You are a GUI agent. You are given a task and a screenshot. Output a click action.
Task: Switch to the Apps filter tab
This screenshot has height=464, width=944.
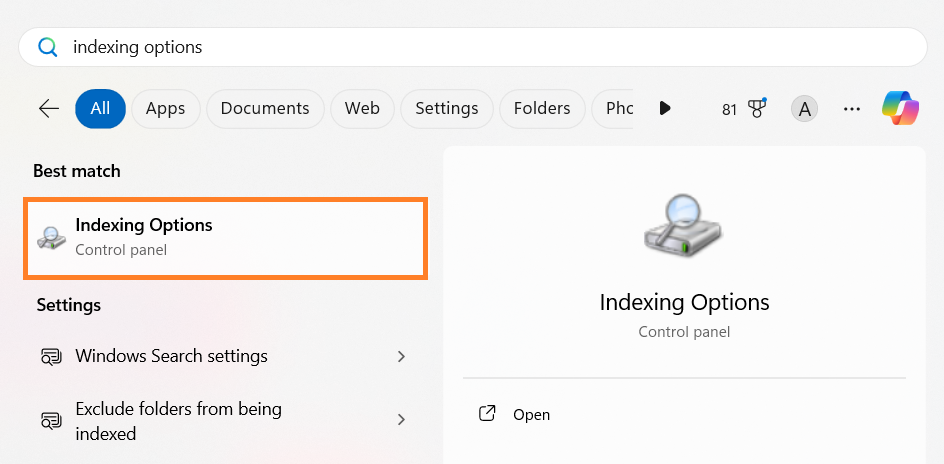[x=166, y=108]
